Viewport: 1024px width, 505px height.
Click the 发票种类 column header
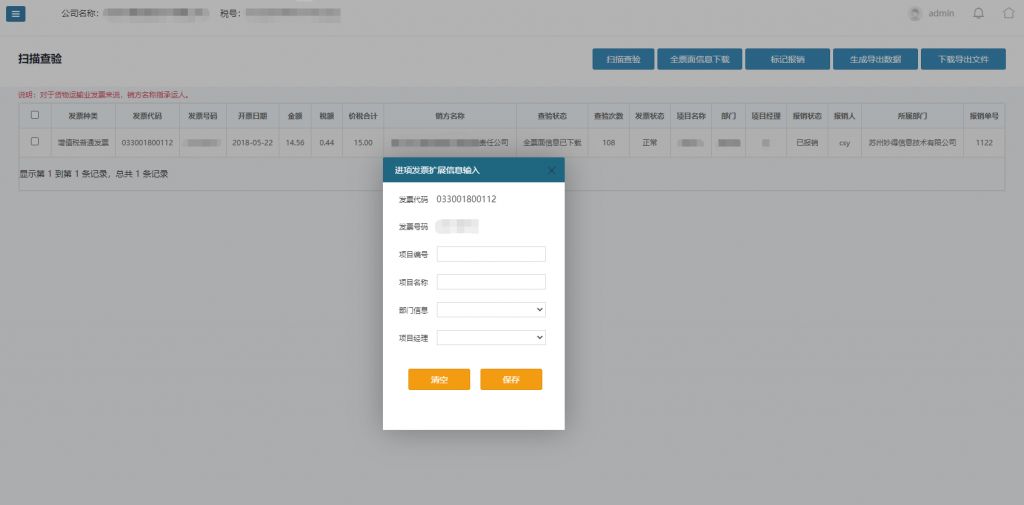point(83,116)
